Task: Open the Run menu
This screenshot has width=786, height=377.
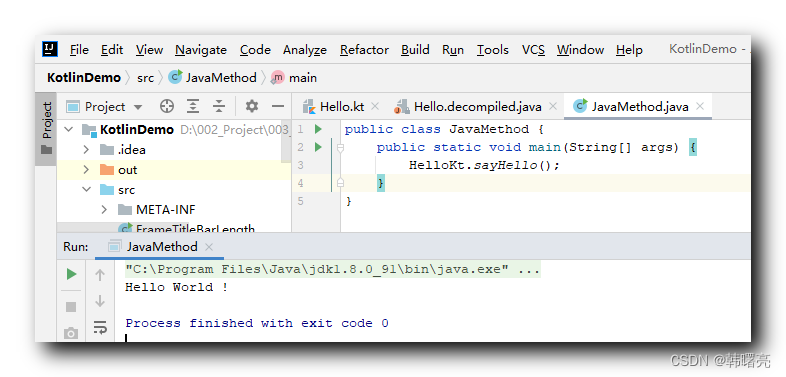Action: (x=453, y=50)
